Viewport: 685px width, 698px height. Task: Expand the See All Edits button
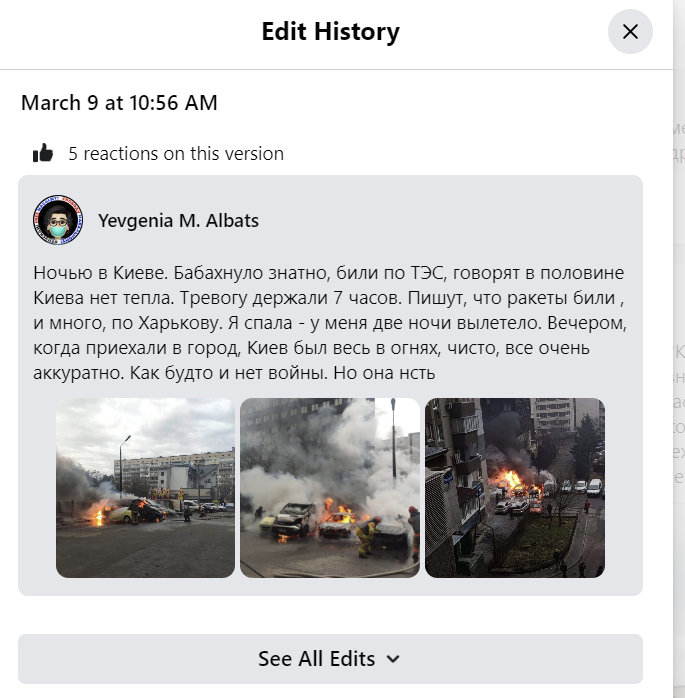[x=330, y=659]
